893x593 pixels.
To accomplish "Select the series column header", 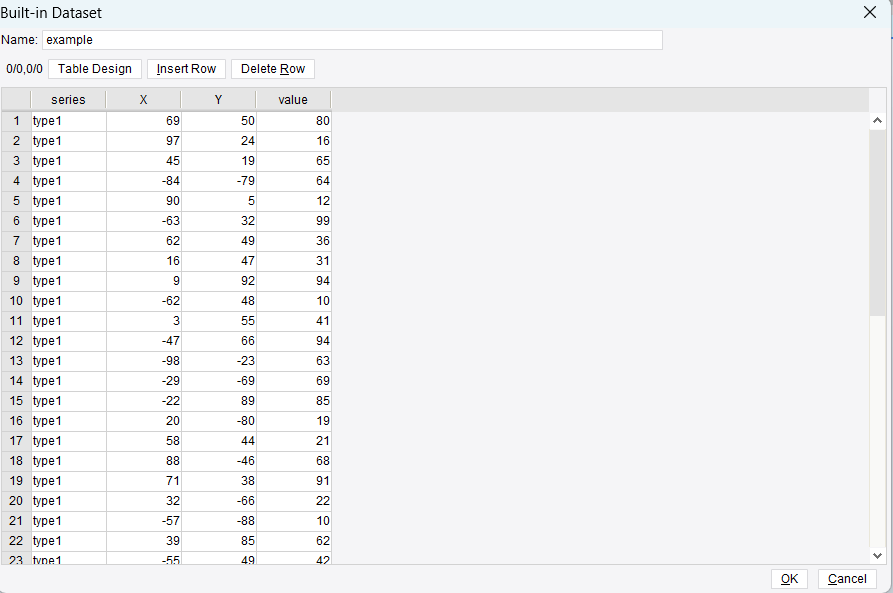I will pyautogui.click(x=68, y=100).
